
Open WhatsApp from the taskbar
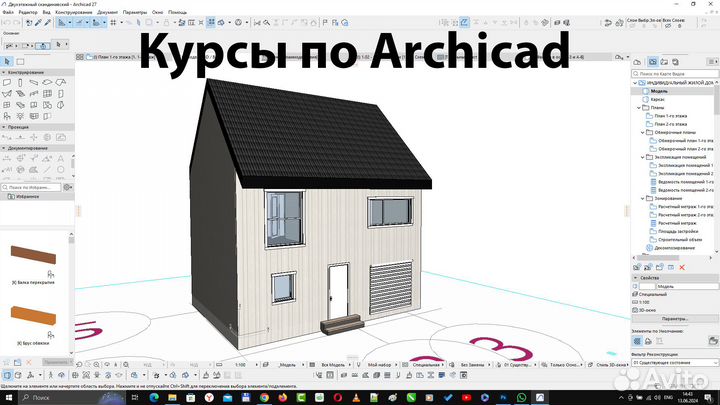[x=521, y=398]
